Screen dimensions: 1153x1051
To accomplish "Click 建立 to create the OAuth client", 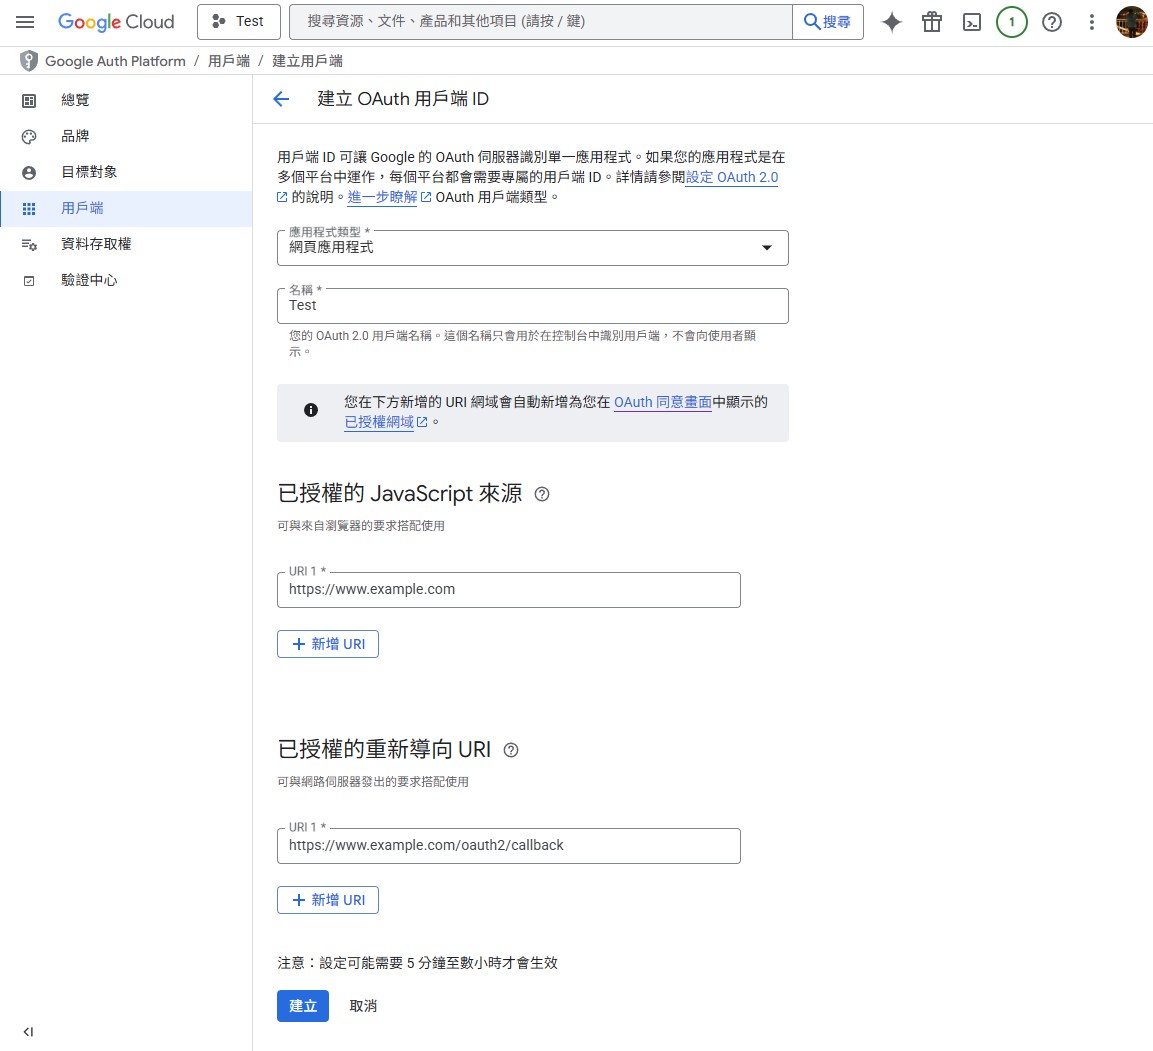I will [302, 1006].
